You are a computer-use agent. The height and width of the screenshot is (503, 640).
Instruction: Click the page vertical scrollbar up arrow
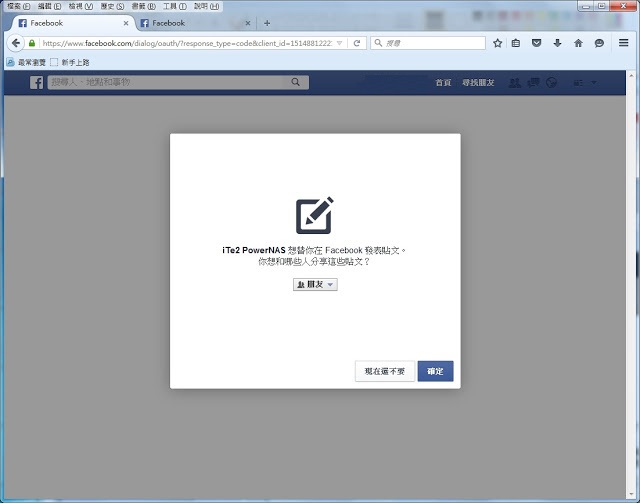631,75
